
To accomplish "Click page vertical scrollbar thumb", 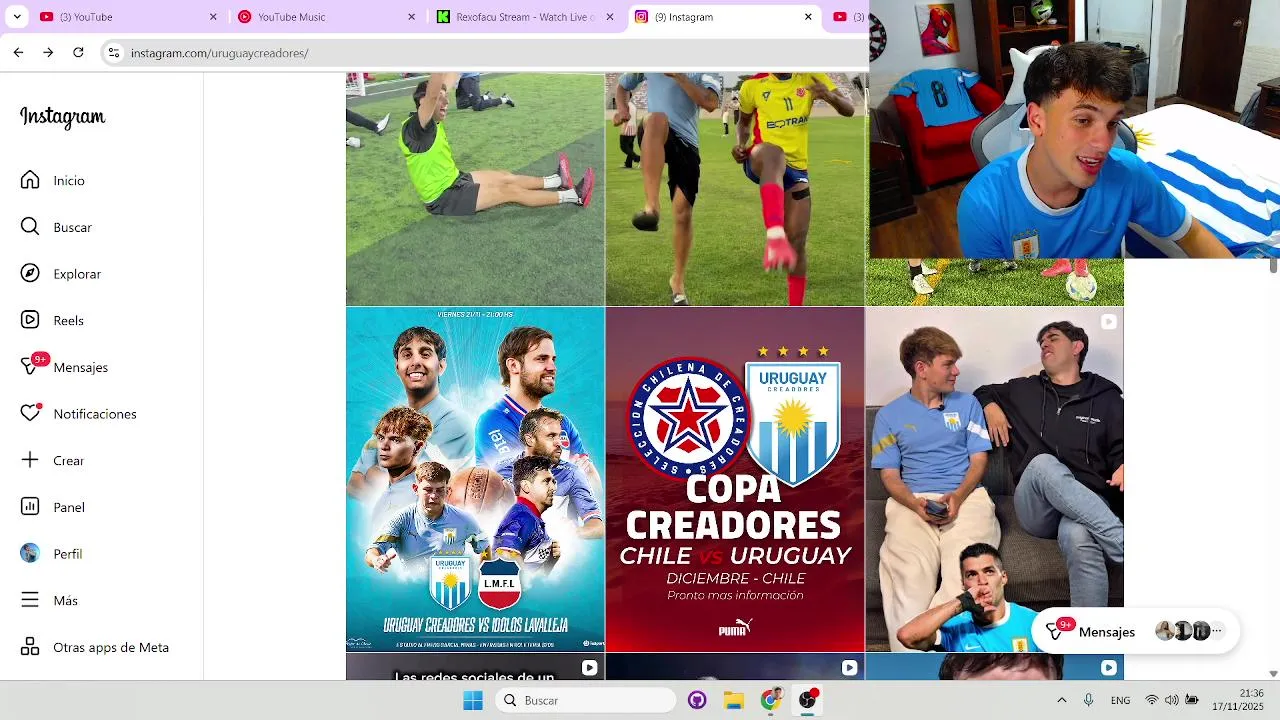I will (x=1273, y=265).
